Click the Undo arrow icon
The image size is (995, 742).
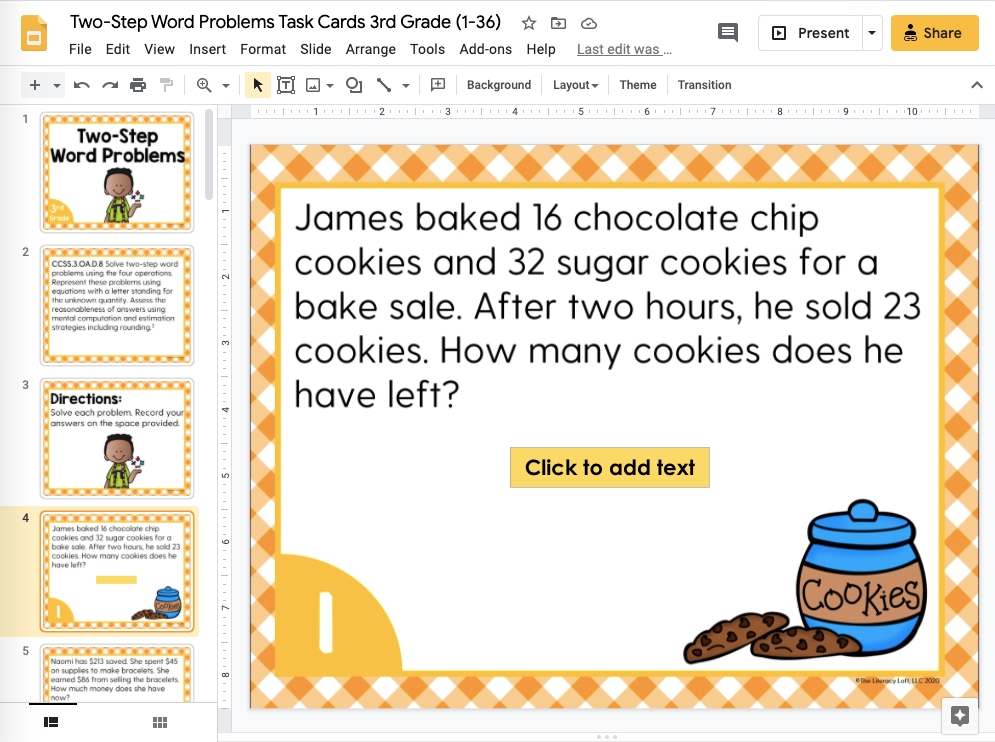[81, 85]
